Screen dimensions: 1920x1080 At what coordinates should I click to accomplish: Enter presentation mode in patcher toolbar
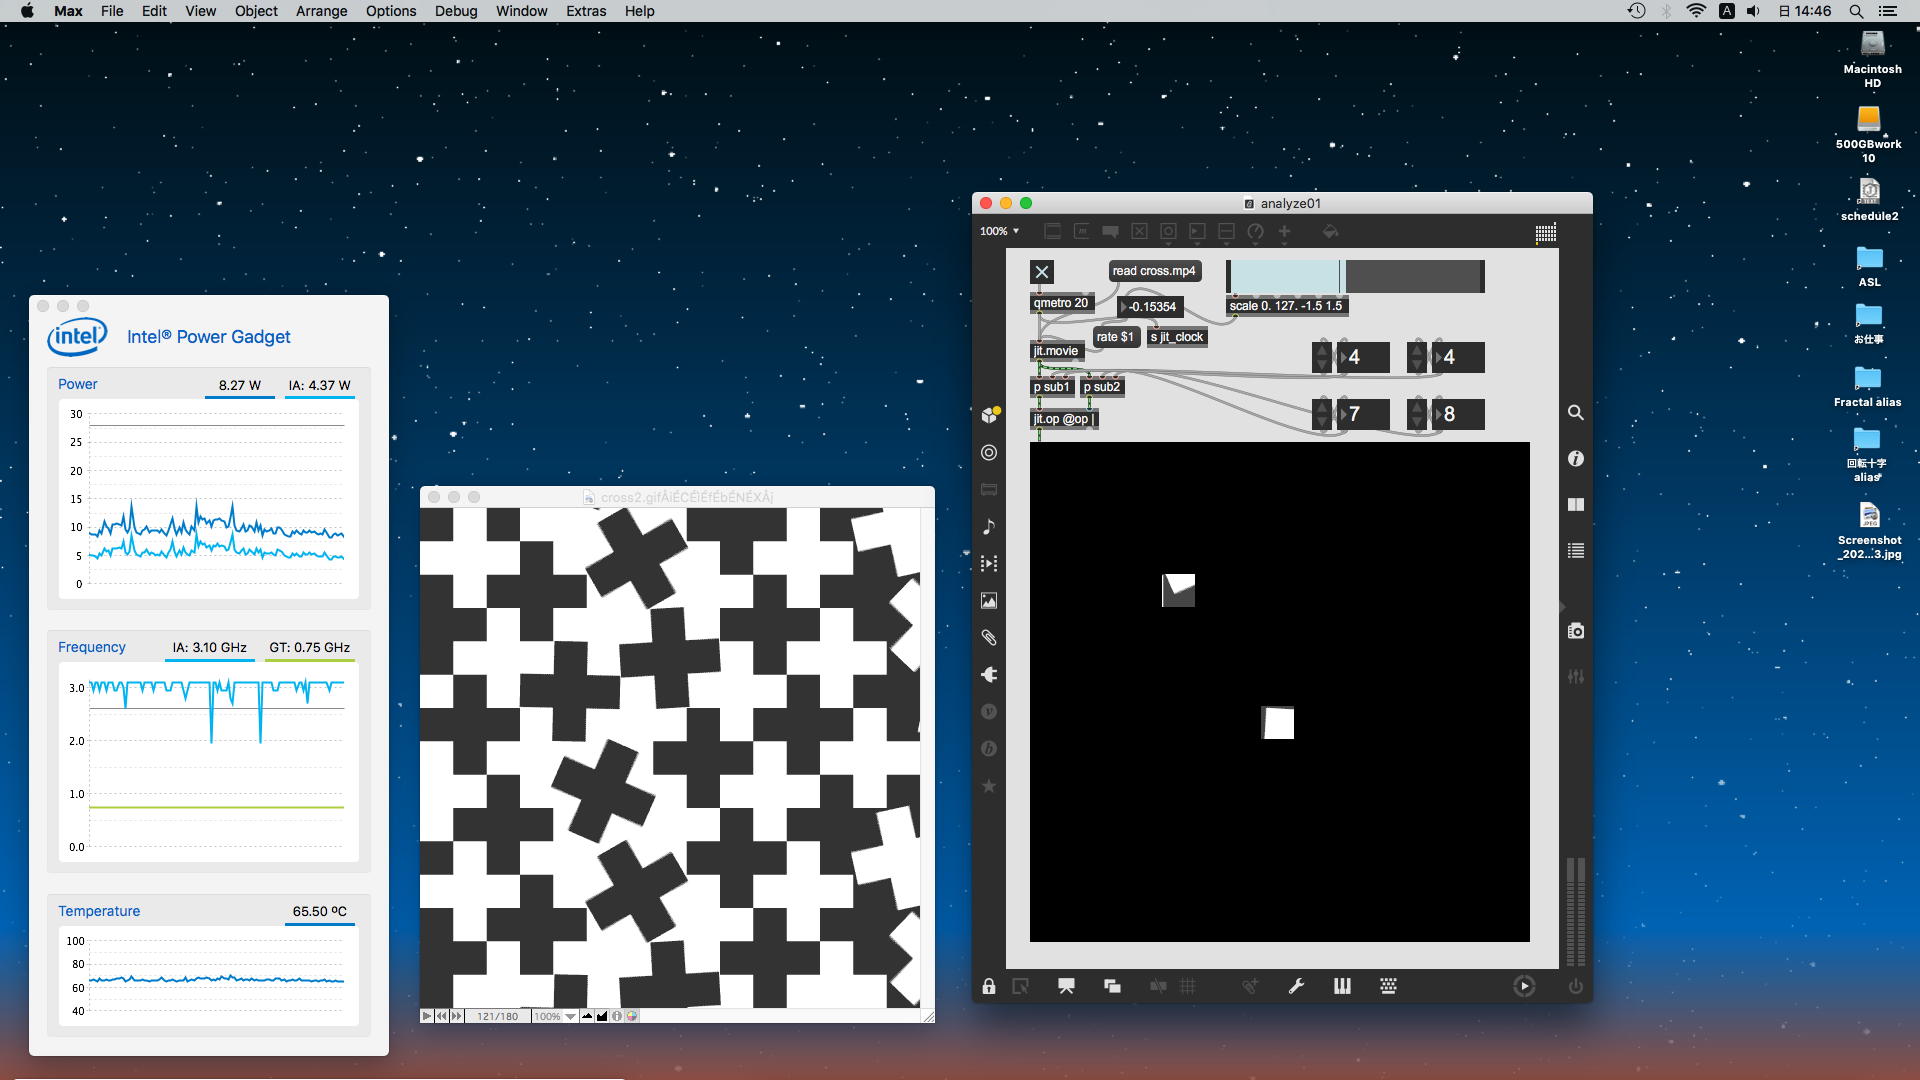(x=1066, y=987)
